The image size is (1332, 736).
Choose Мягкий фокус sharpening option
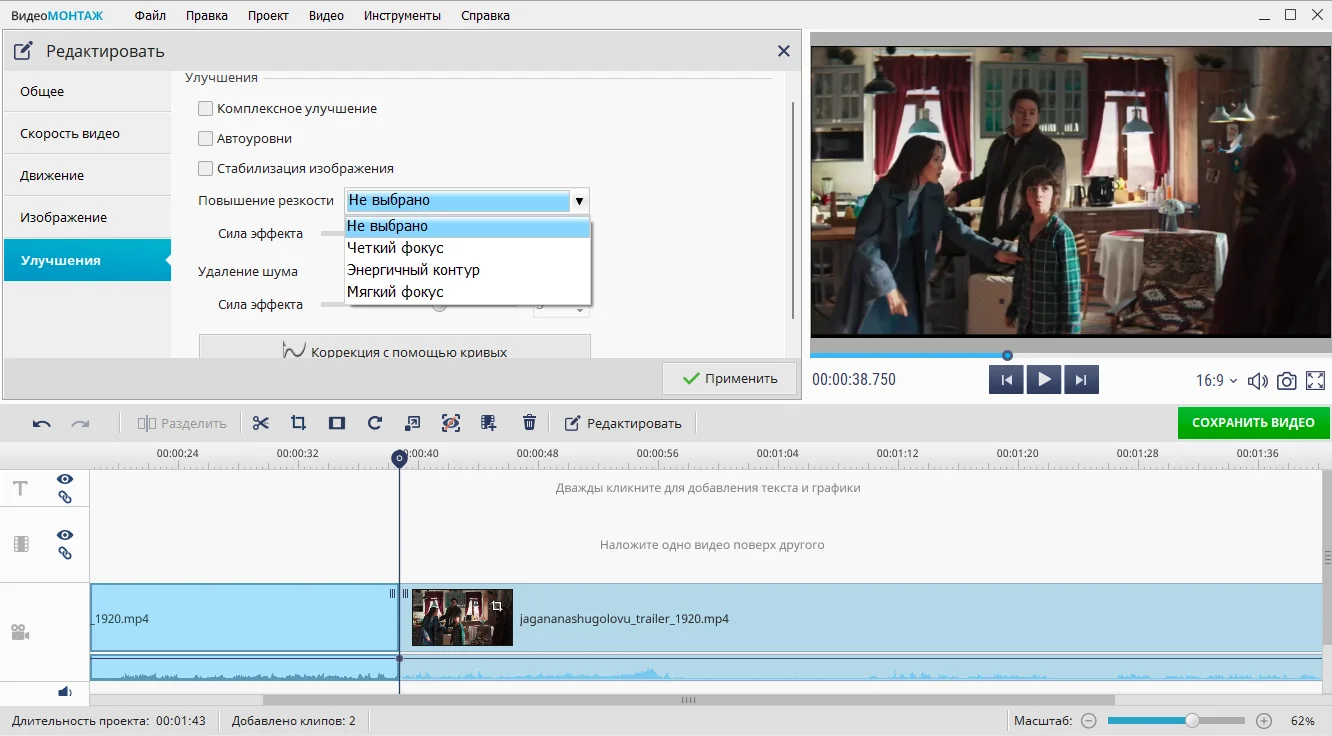coord(395,292)
